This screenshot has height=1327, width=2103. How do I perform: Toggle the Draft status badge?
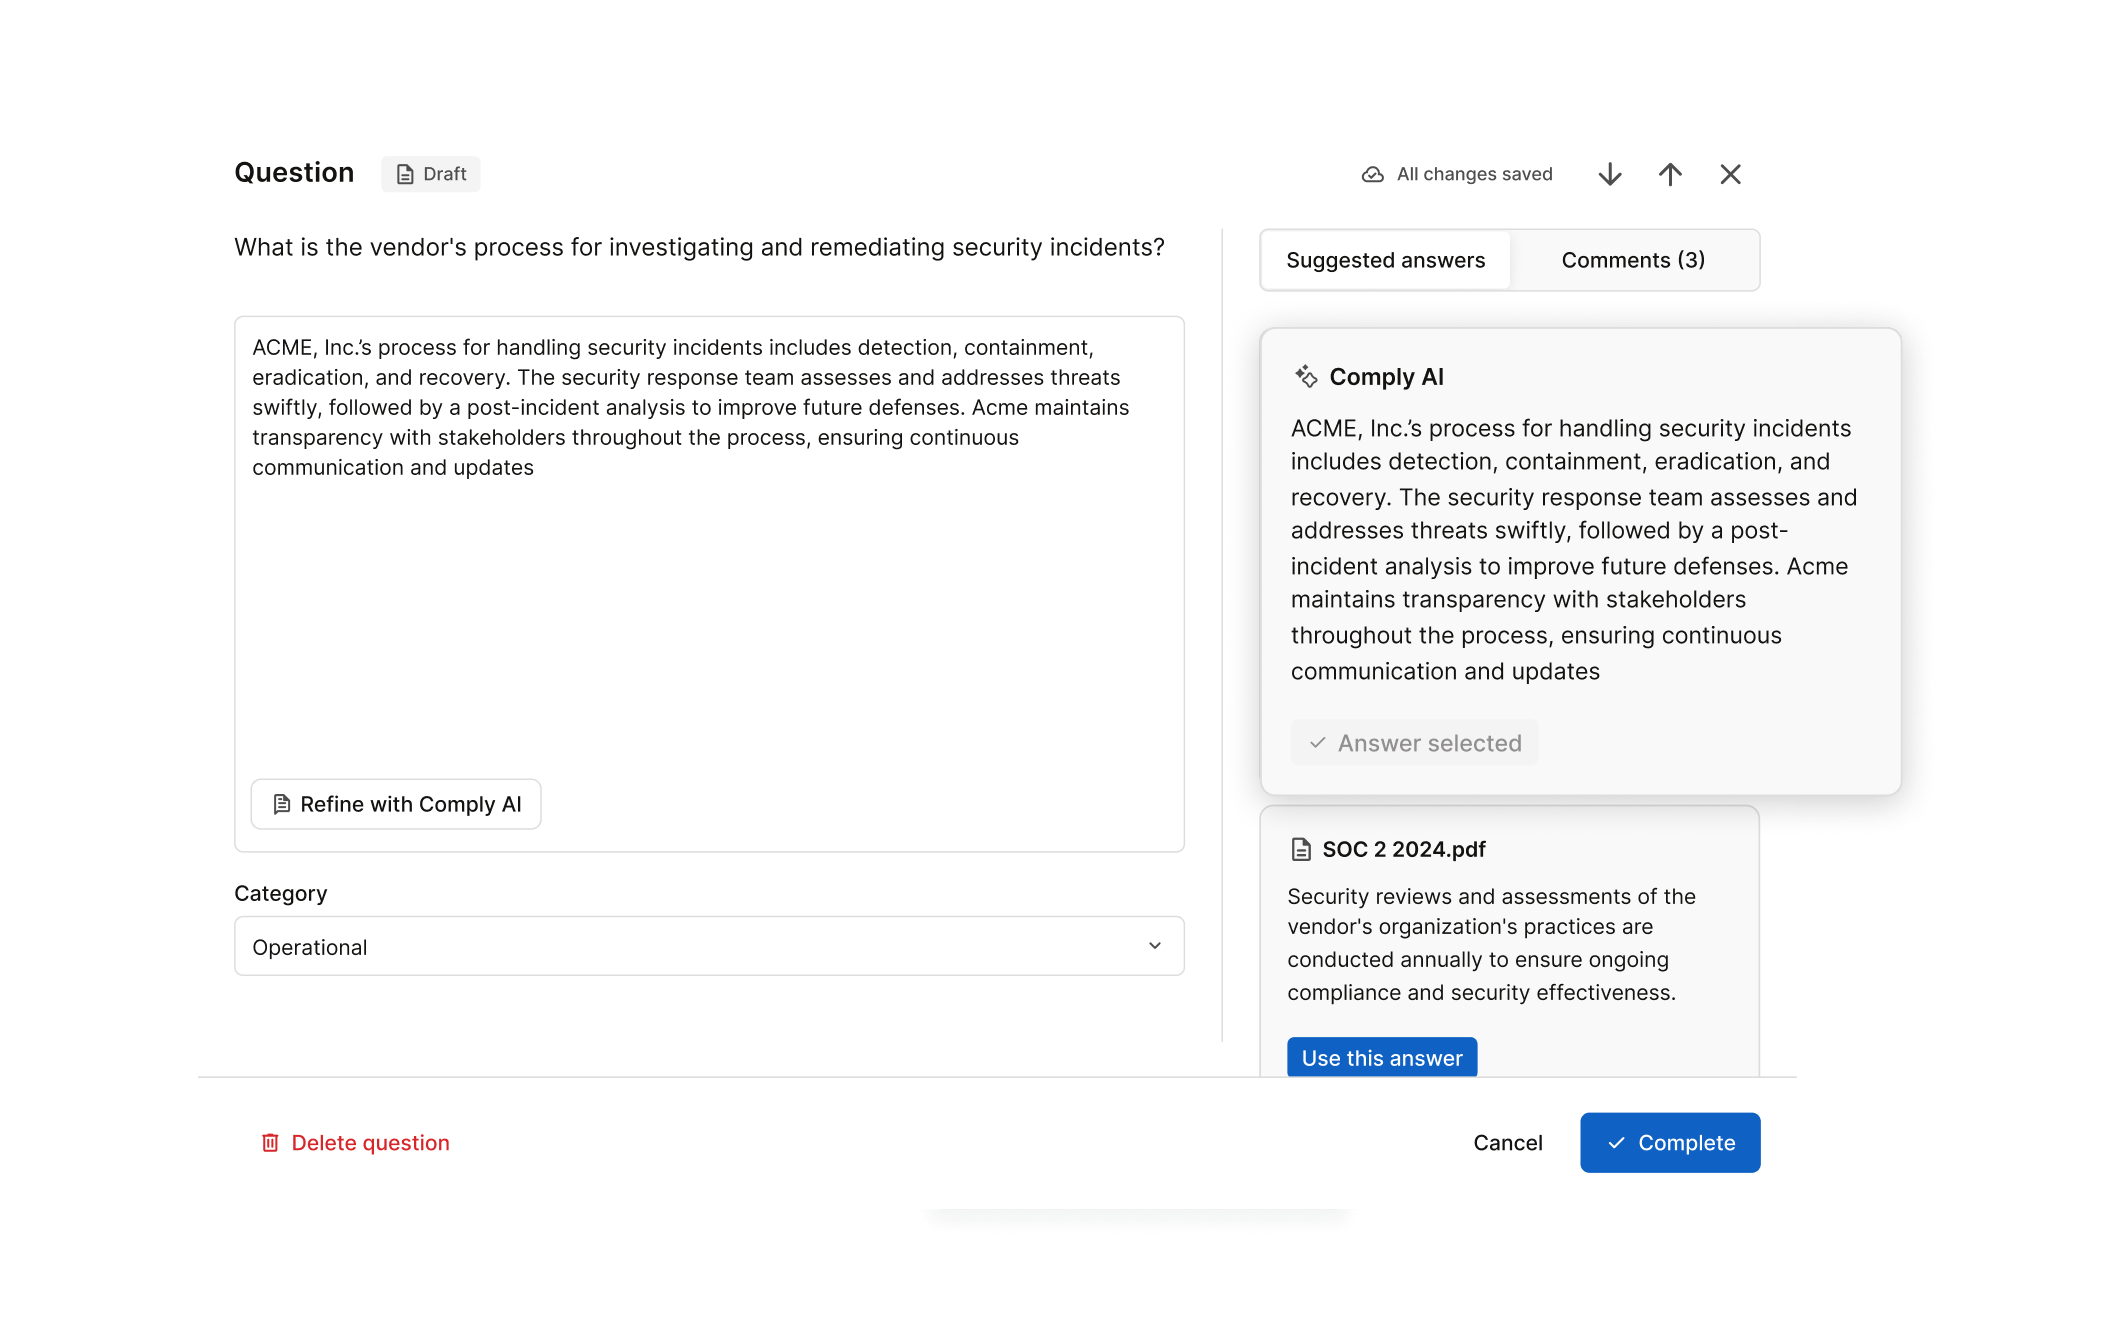coord(430,173)
